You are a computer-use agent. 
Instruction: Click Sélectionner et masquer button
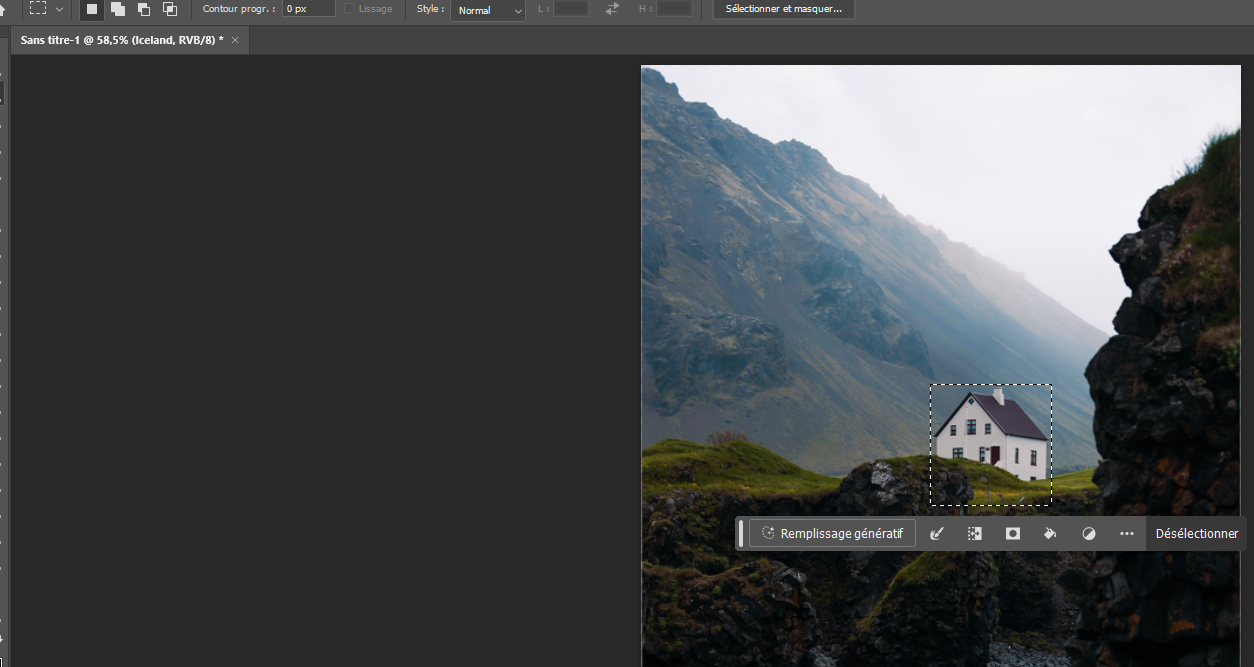(783, 9)
